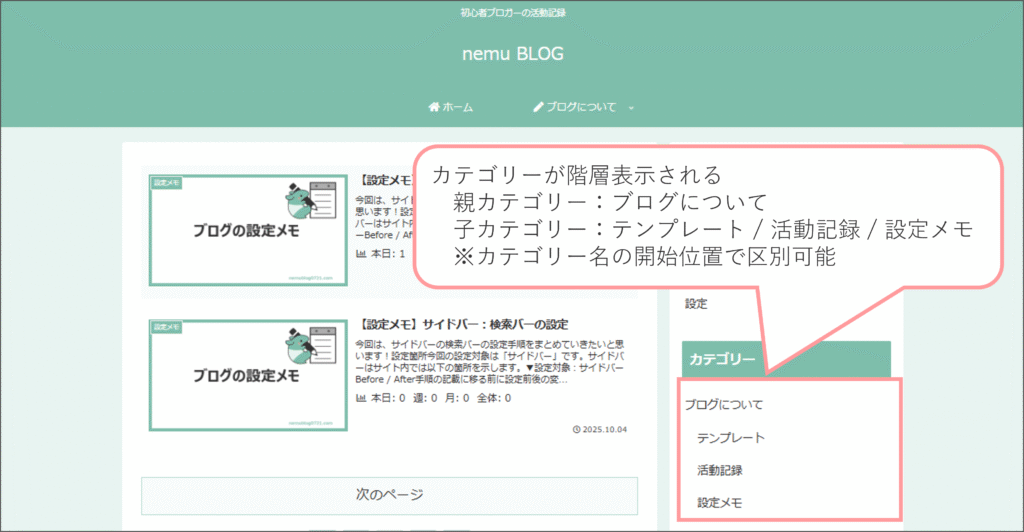Click the 初心者ブロガーの活動記録 tagline at the top
This screenshot has width=1024, height=532.
tap(512, 13)
